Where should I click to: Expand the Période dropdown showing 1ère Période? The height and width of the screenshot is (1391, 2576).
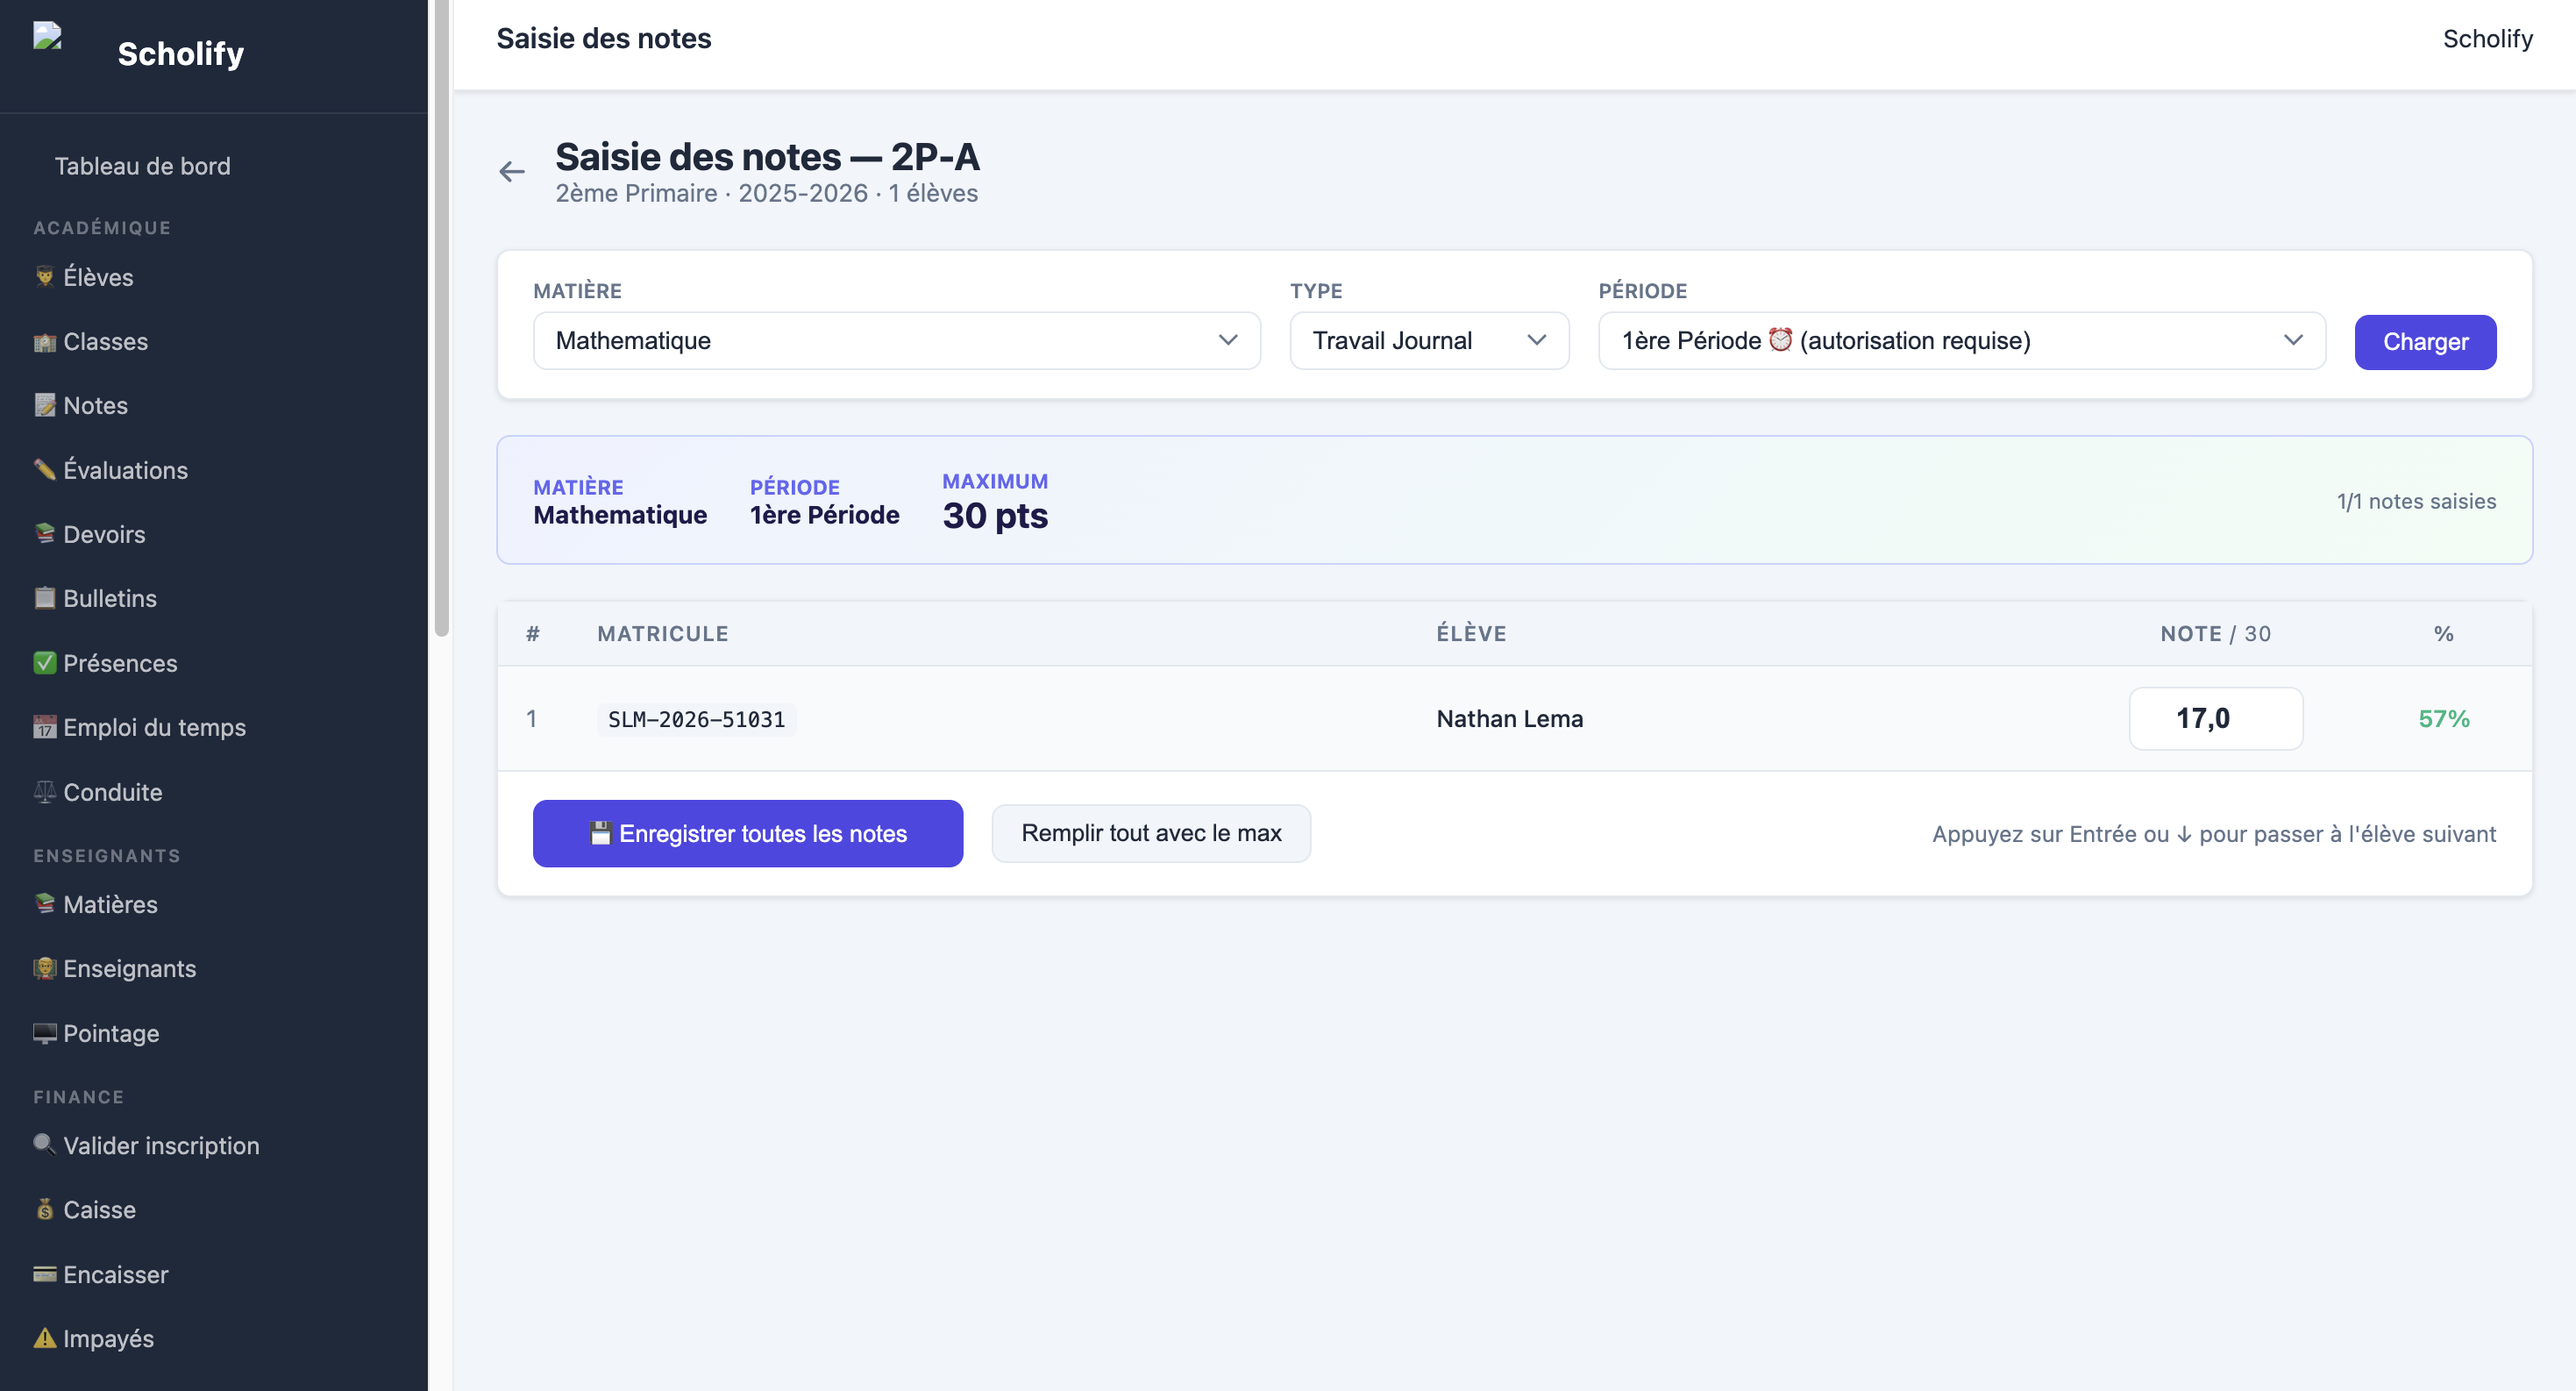pyautogui.click(x=1961, y=341)
